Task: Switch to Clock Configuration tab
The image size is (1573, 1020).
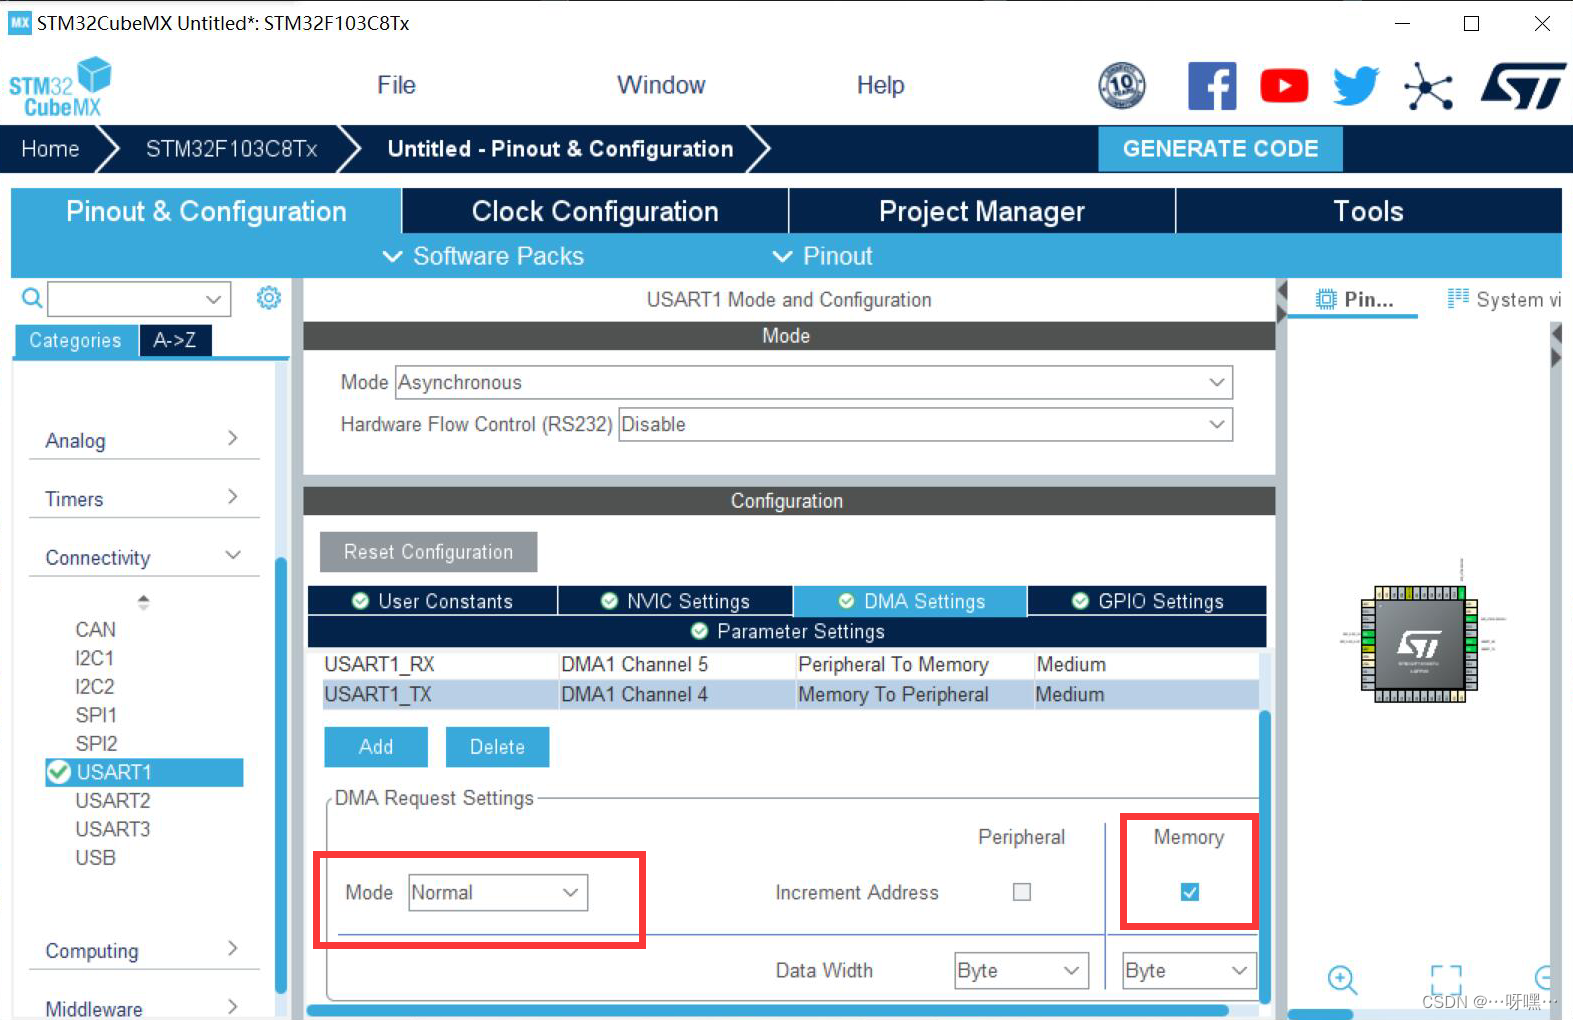Action: point(595,211)
